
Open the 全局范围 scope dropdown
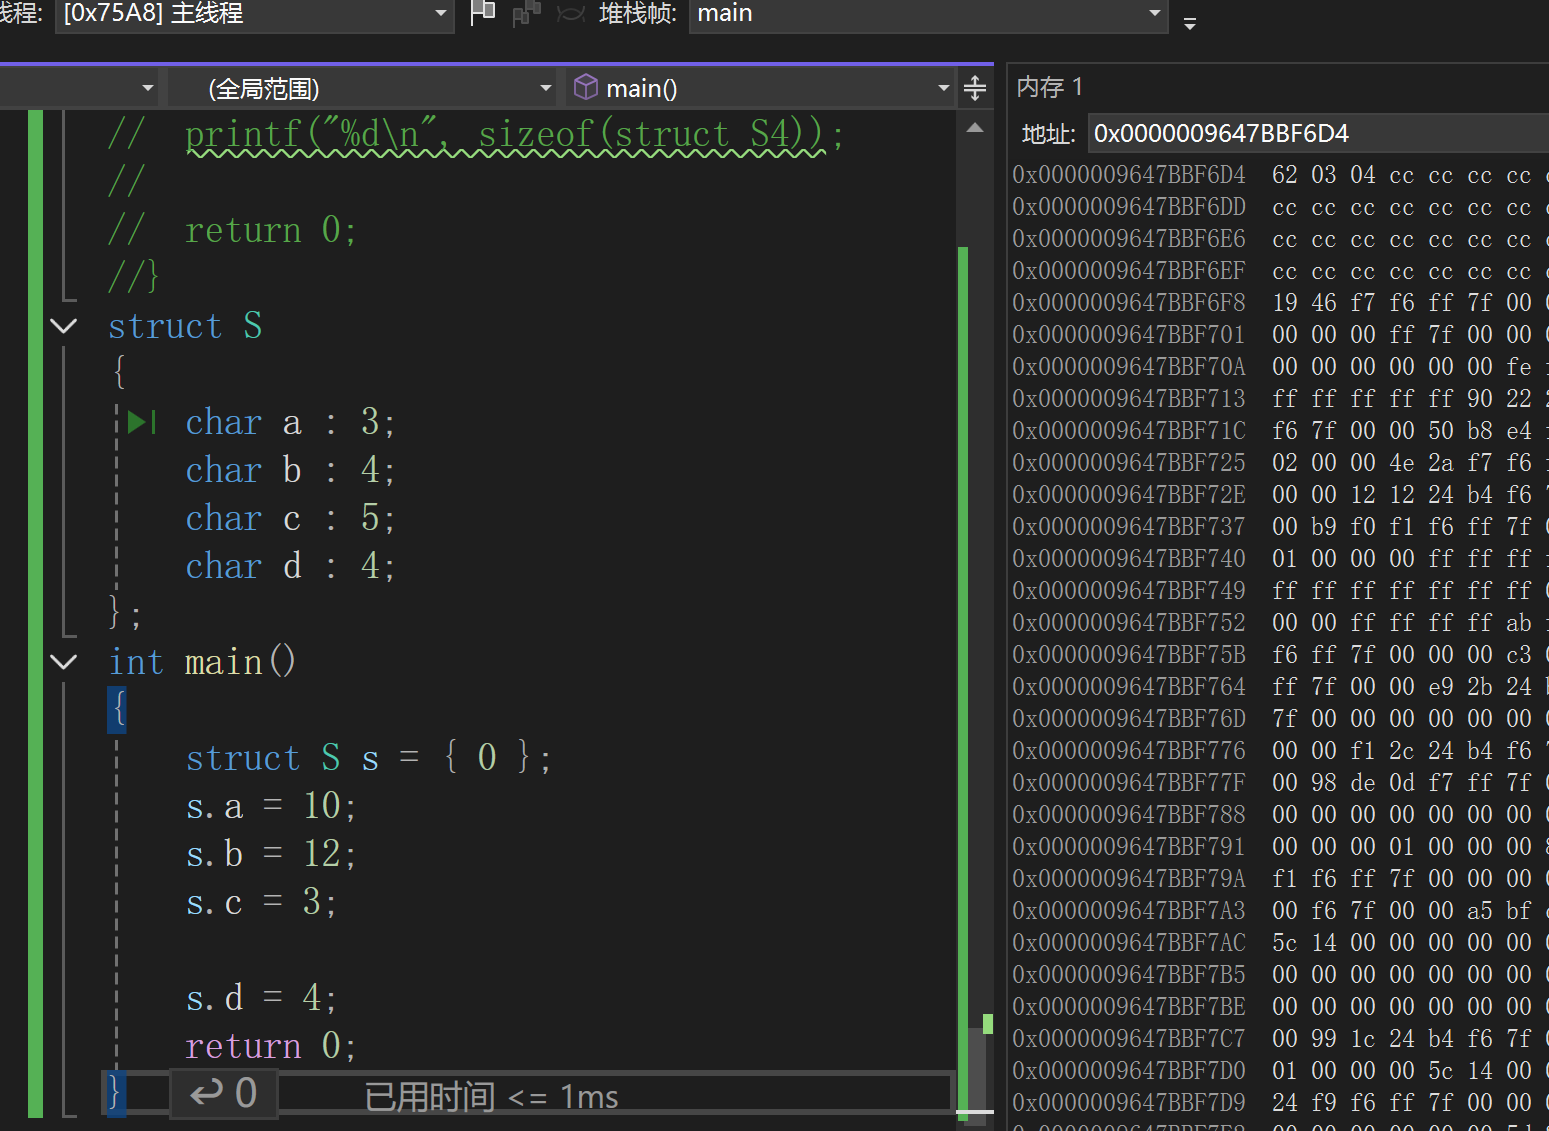click(362, 89)
